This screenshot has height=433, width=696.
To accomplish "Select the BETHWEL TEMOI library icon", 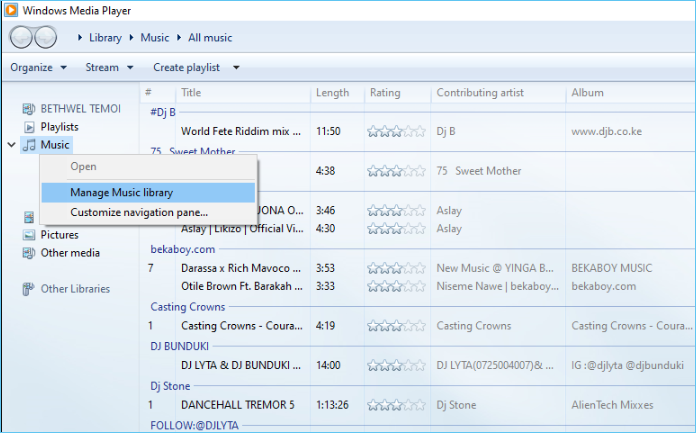I will [29, 108].
